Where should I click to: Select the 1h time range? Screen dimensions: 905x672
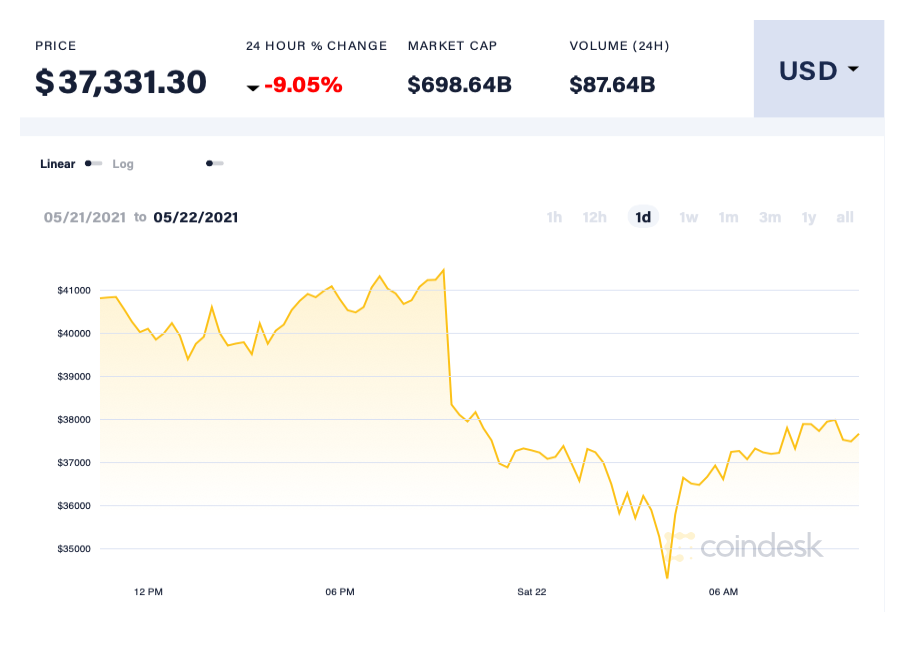(x=554, y=217)
